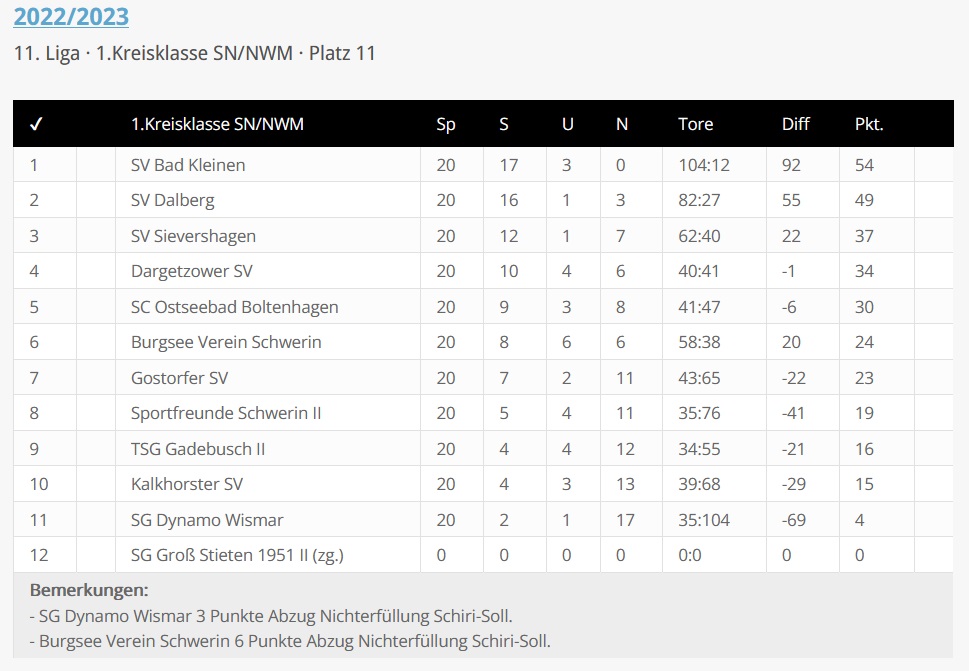969x671 pixels.
Task: Click the Sp column header
Action: tap(446, 125)
